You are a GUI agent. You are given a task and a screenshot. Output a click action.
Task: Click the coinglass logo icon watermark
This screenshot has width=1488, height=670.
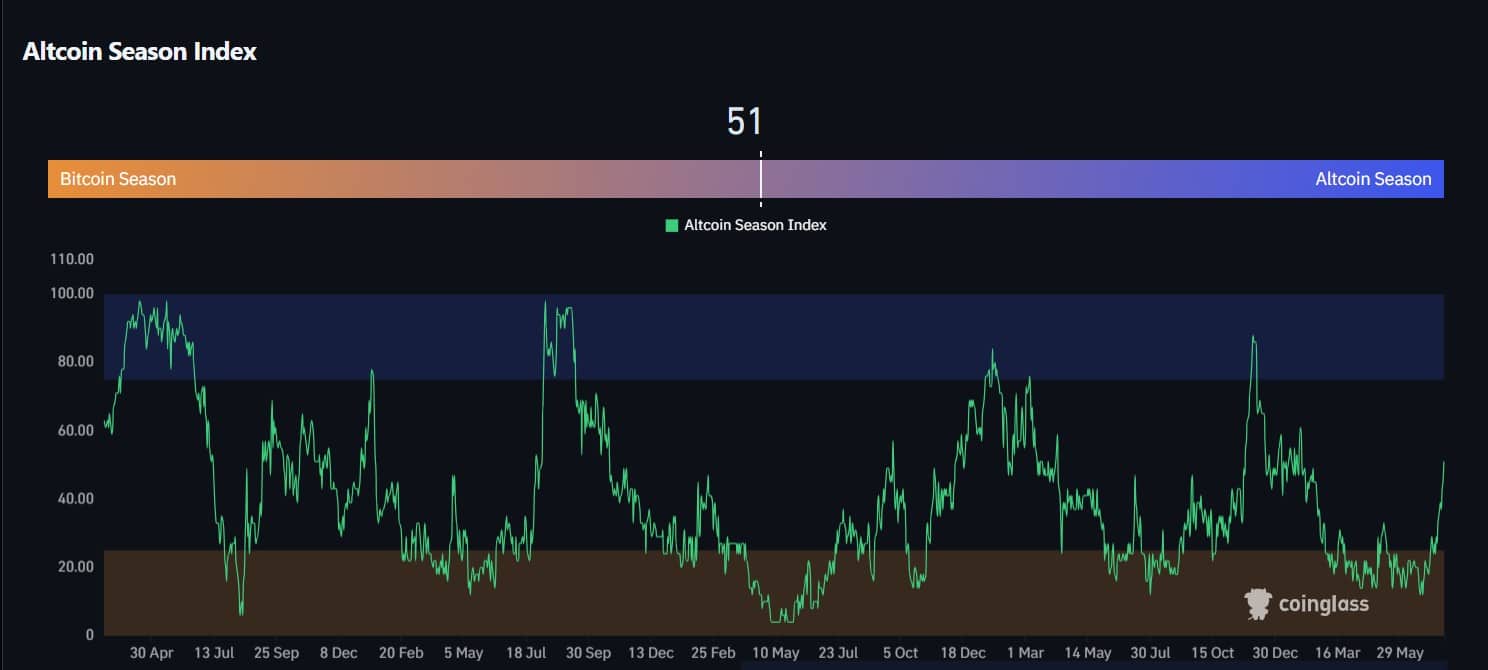(1258, 603)
